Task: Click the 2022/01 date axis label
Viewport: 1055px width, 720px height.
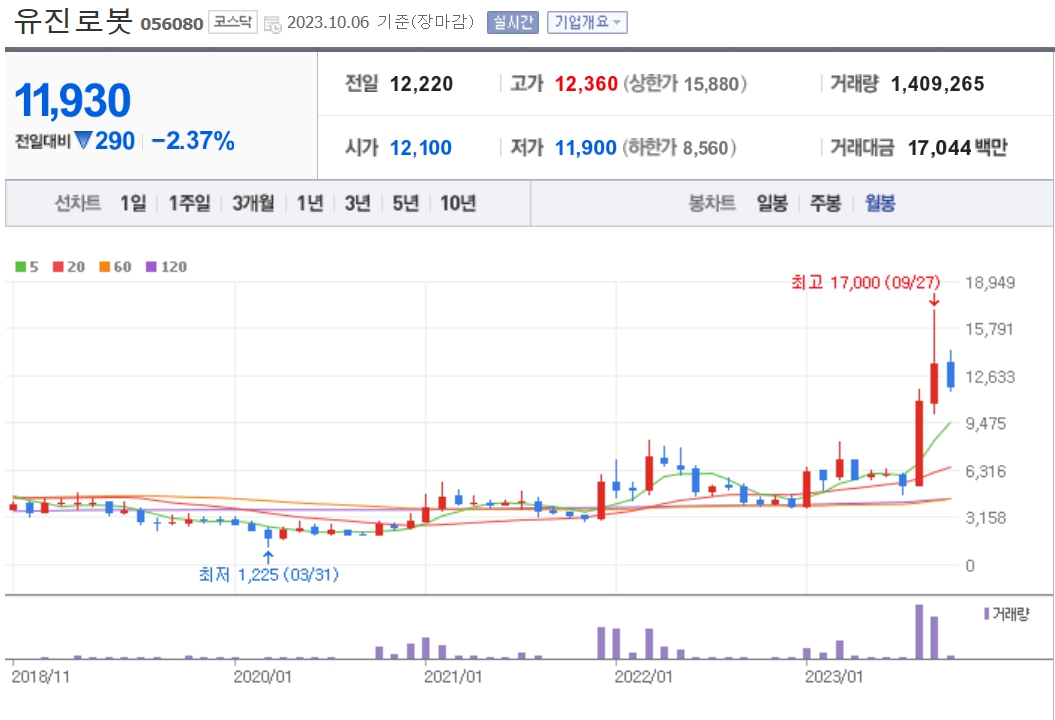Action: [x=643, y=677]
